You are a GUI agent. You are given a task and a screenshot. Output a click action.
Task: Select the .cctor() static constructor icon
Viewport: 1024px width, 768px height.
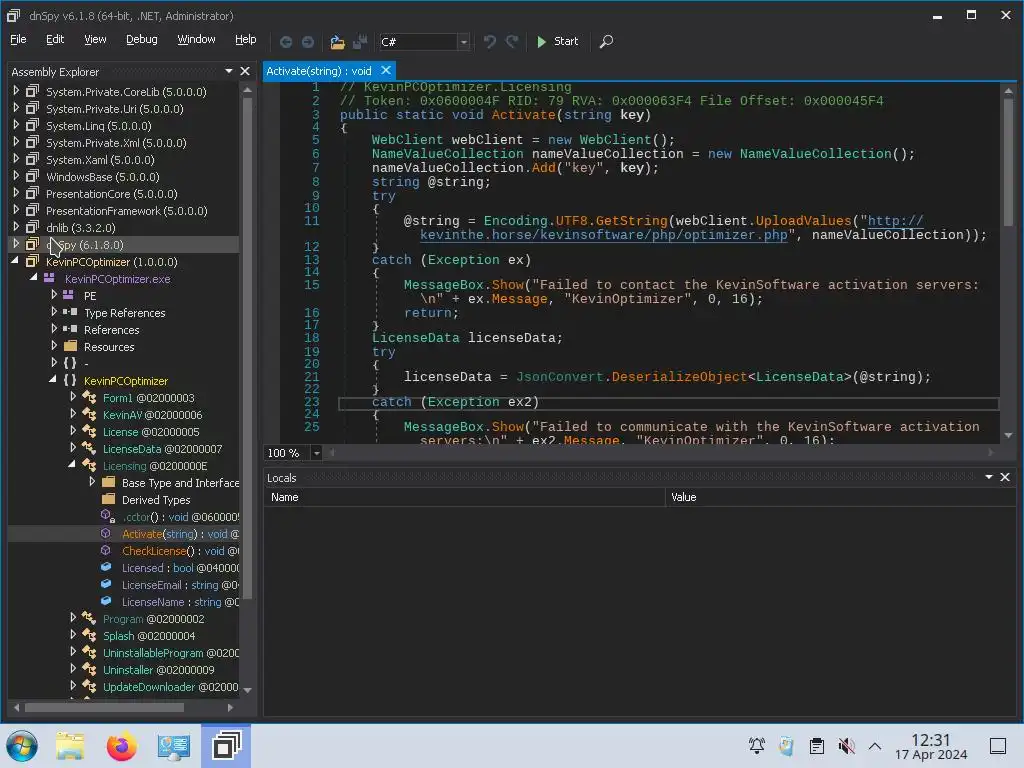108,516
